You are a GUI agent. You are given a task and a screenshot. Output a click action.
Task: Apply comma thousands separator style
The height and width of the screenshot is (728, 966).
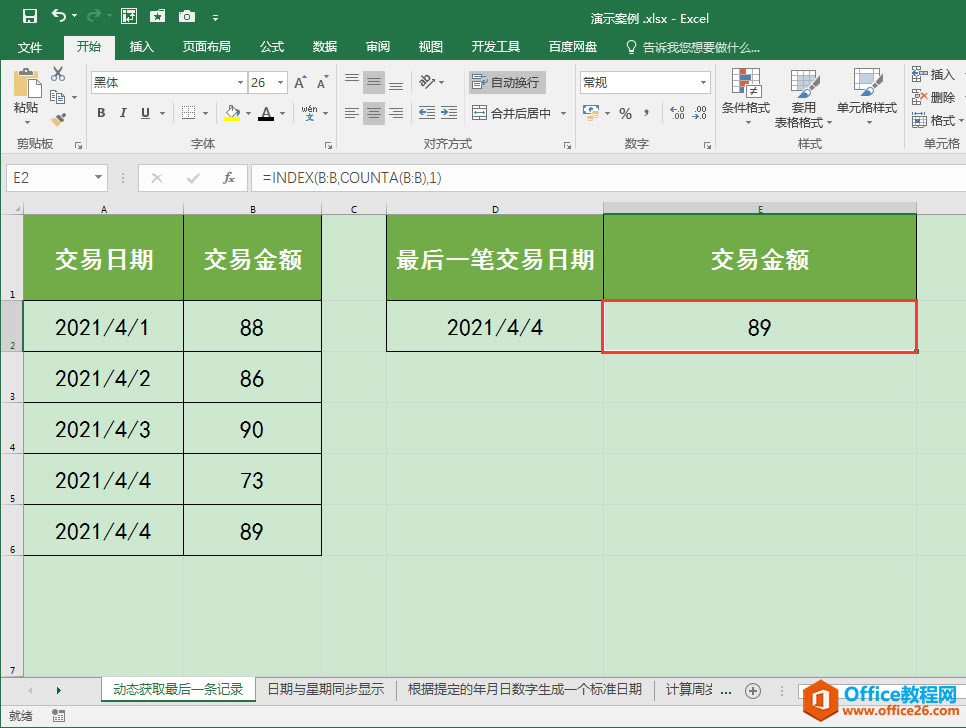pos(646,113)
